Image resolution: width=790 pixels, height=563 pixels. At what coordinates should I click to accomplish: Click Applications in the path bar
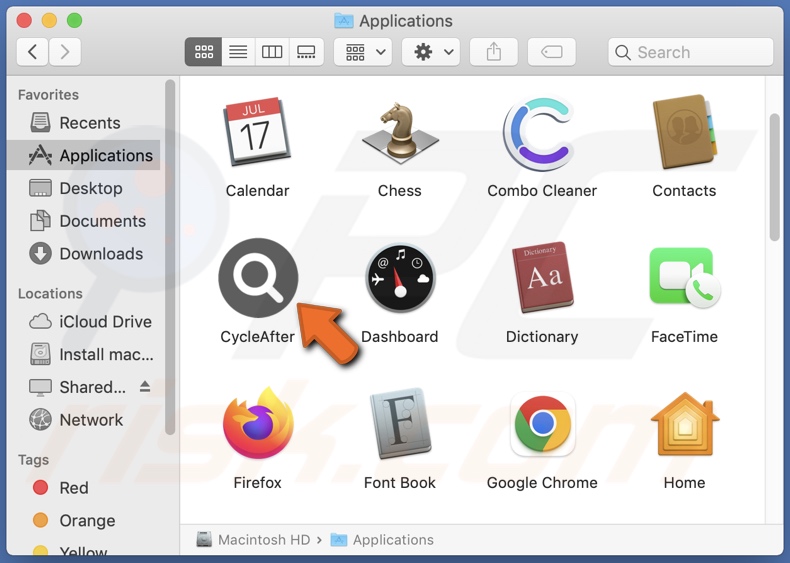[382, 540]
